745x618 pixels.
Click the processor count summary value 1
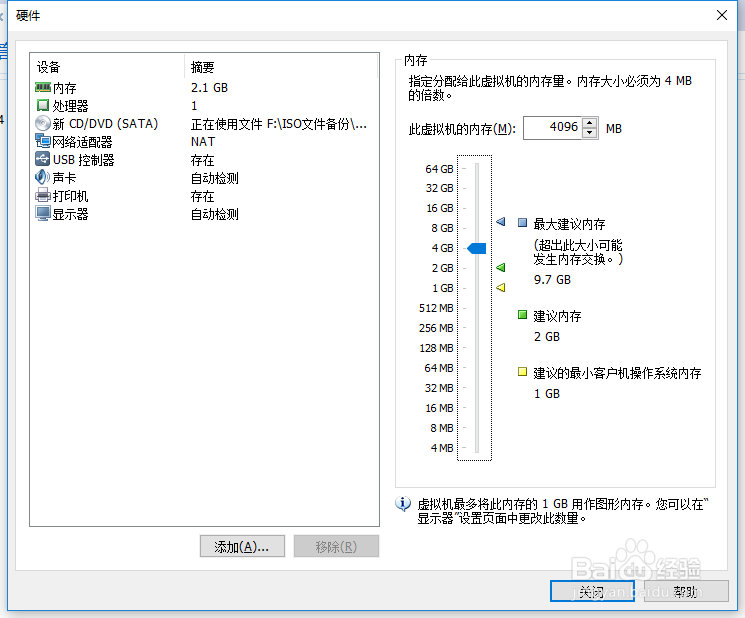194,105
